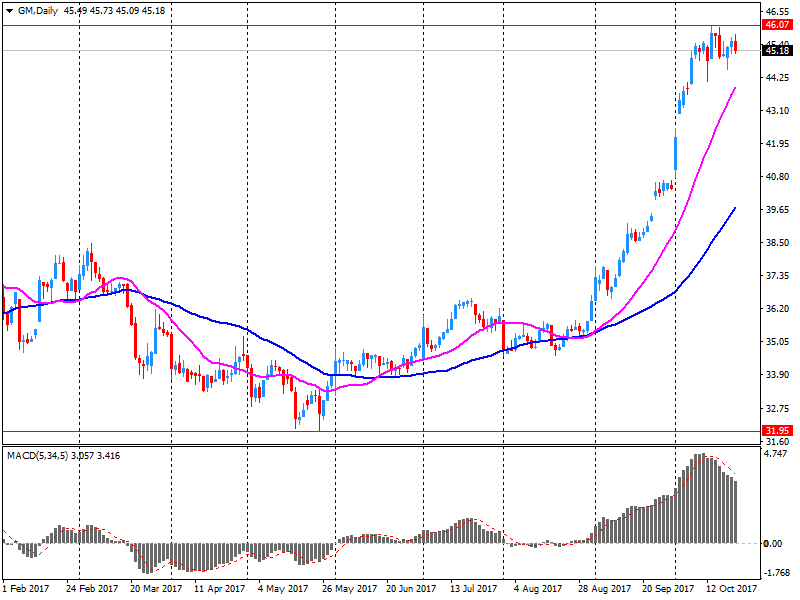Click the 11 Apr 2017 date label
Viewport: 800px width, 600px height.
coord(219,589)
